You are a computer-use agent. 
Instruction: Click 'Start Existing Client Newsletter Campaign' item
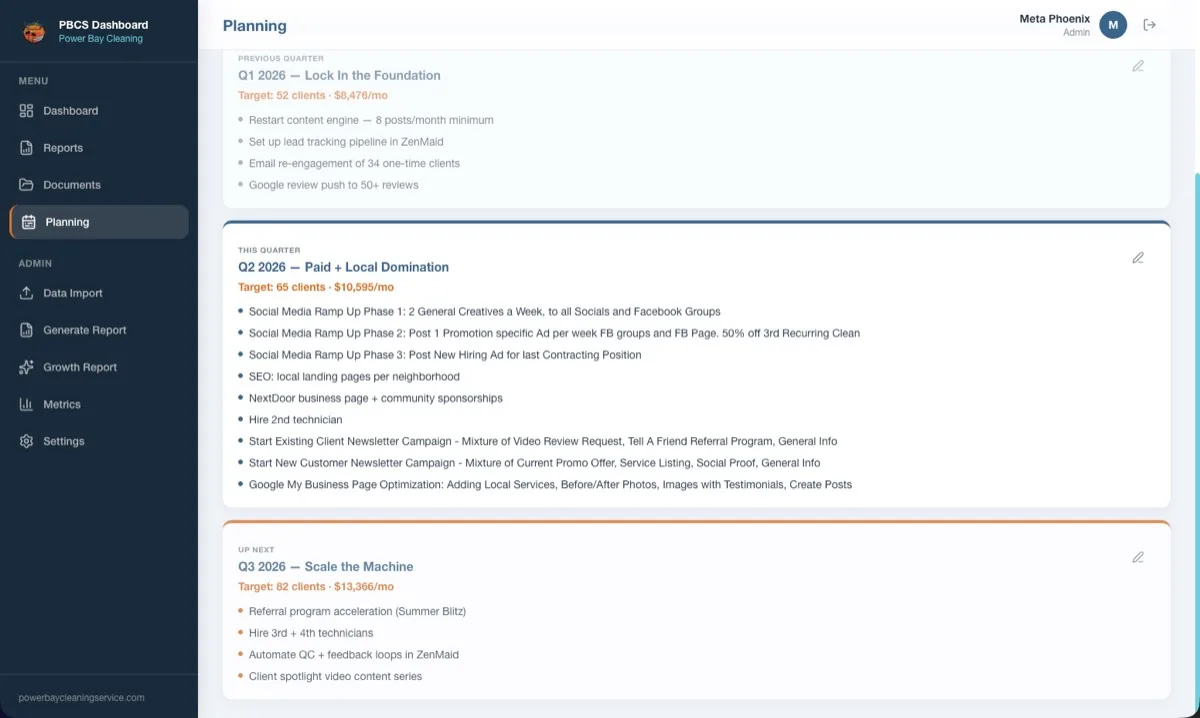click(543, 441)
